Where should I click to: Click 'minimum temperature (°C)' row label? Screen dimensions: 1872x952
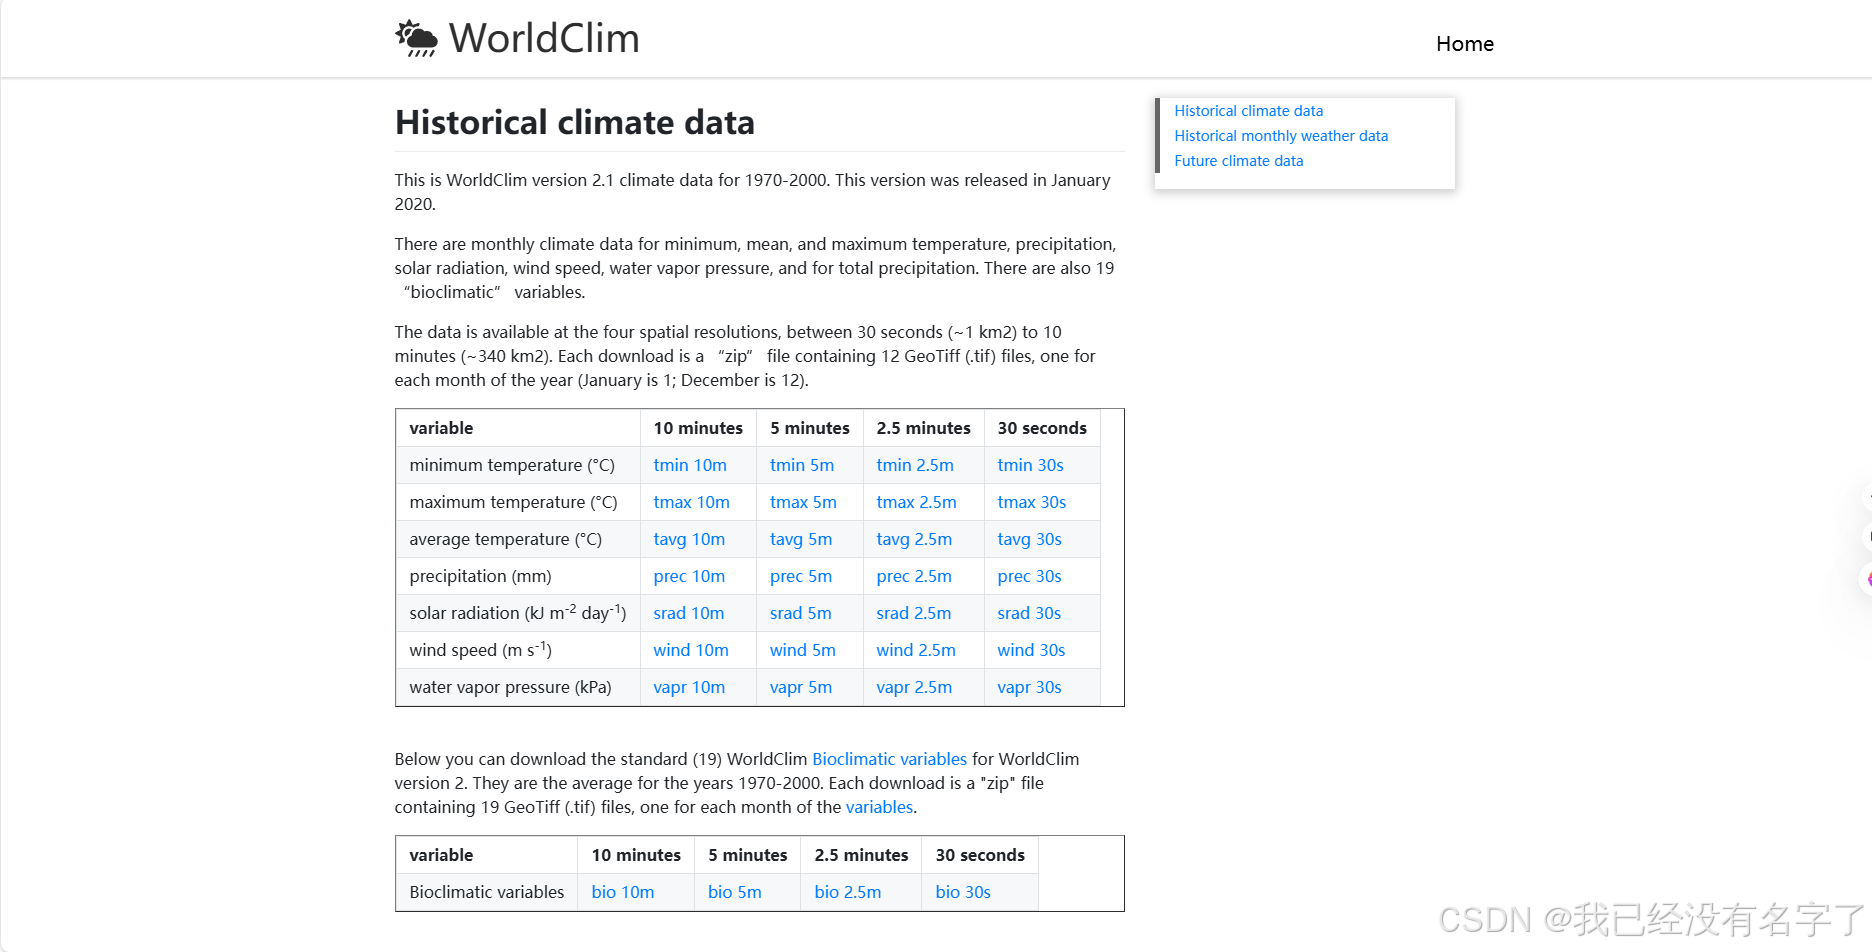(512, 465)
